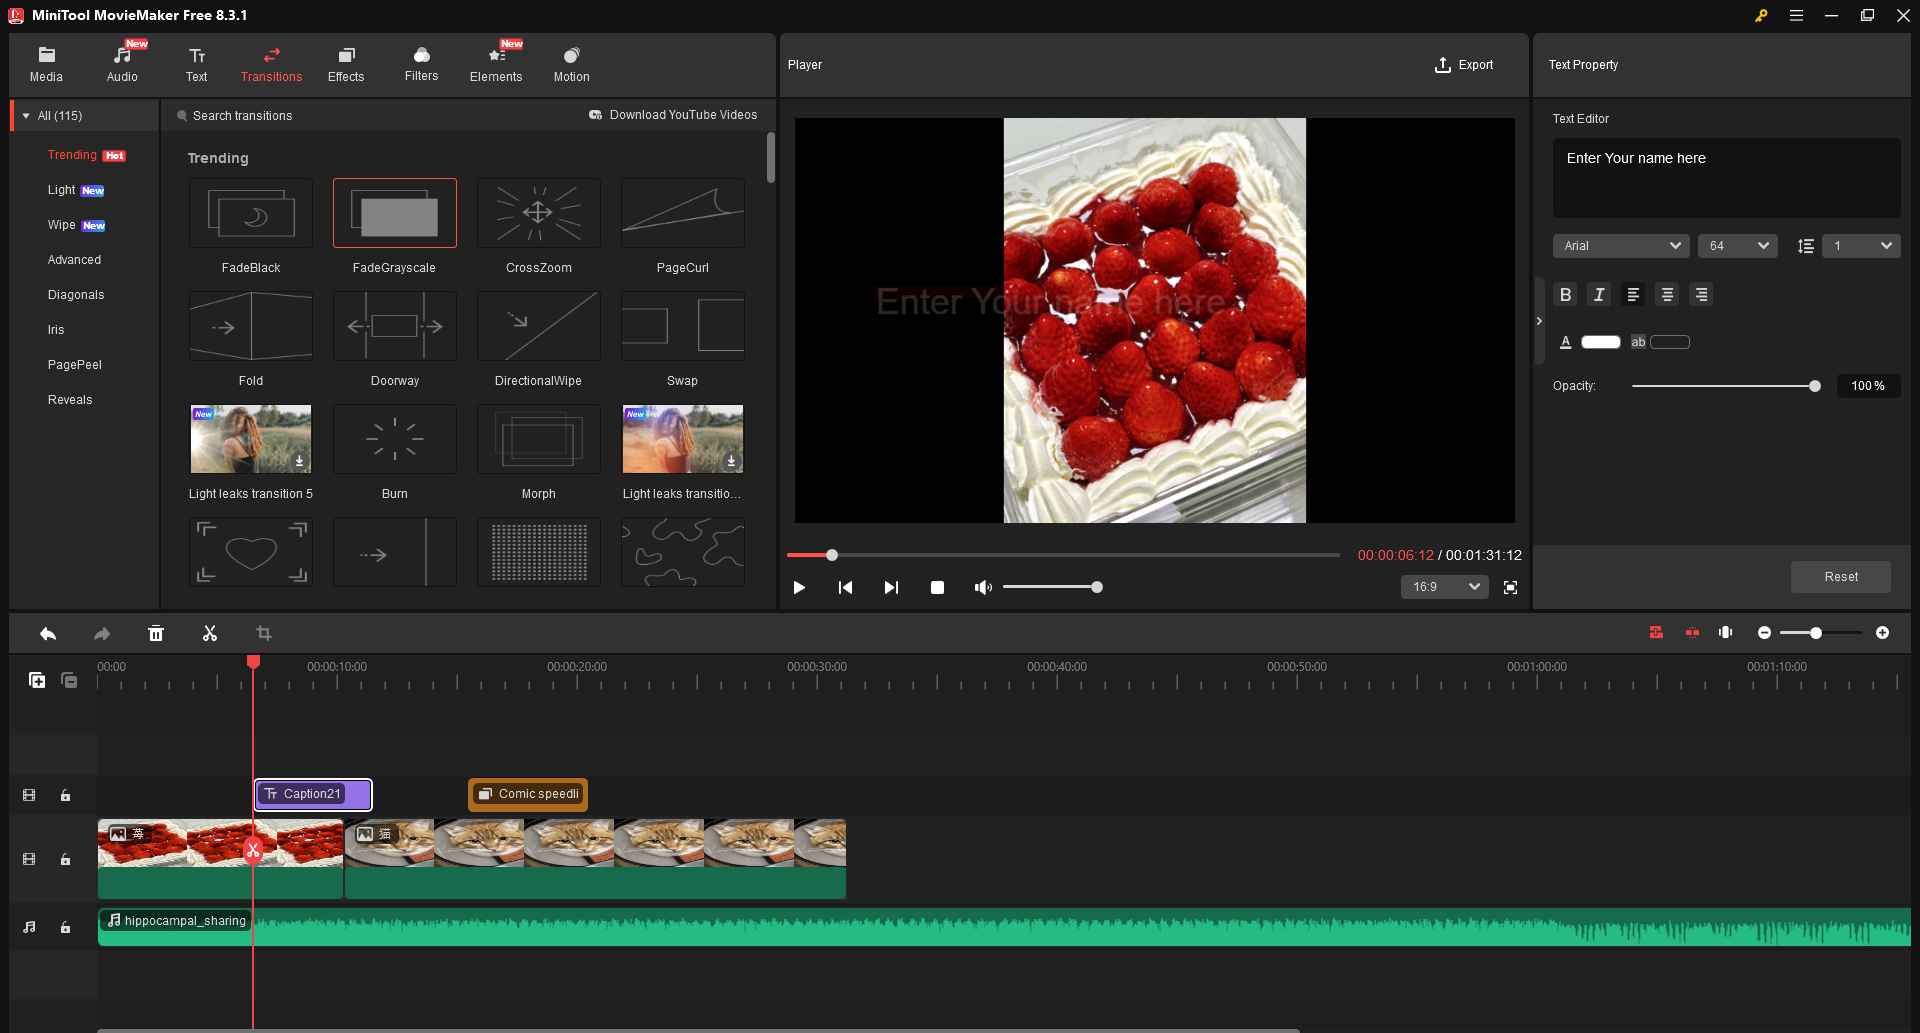
Task: Click the Crop tool icon
Action: pyautogui.click(x=264, y=633)
